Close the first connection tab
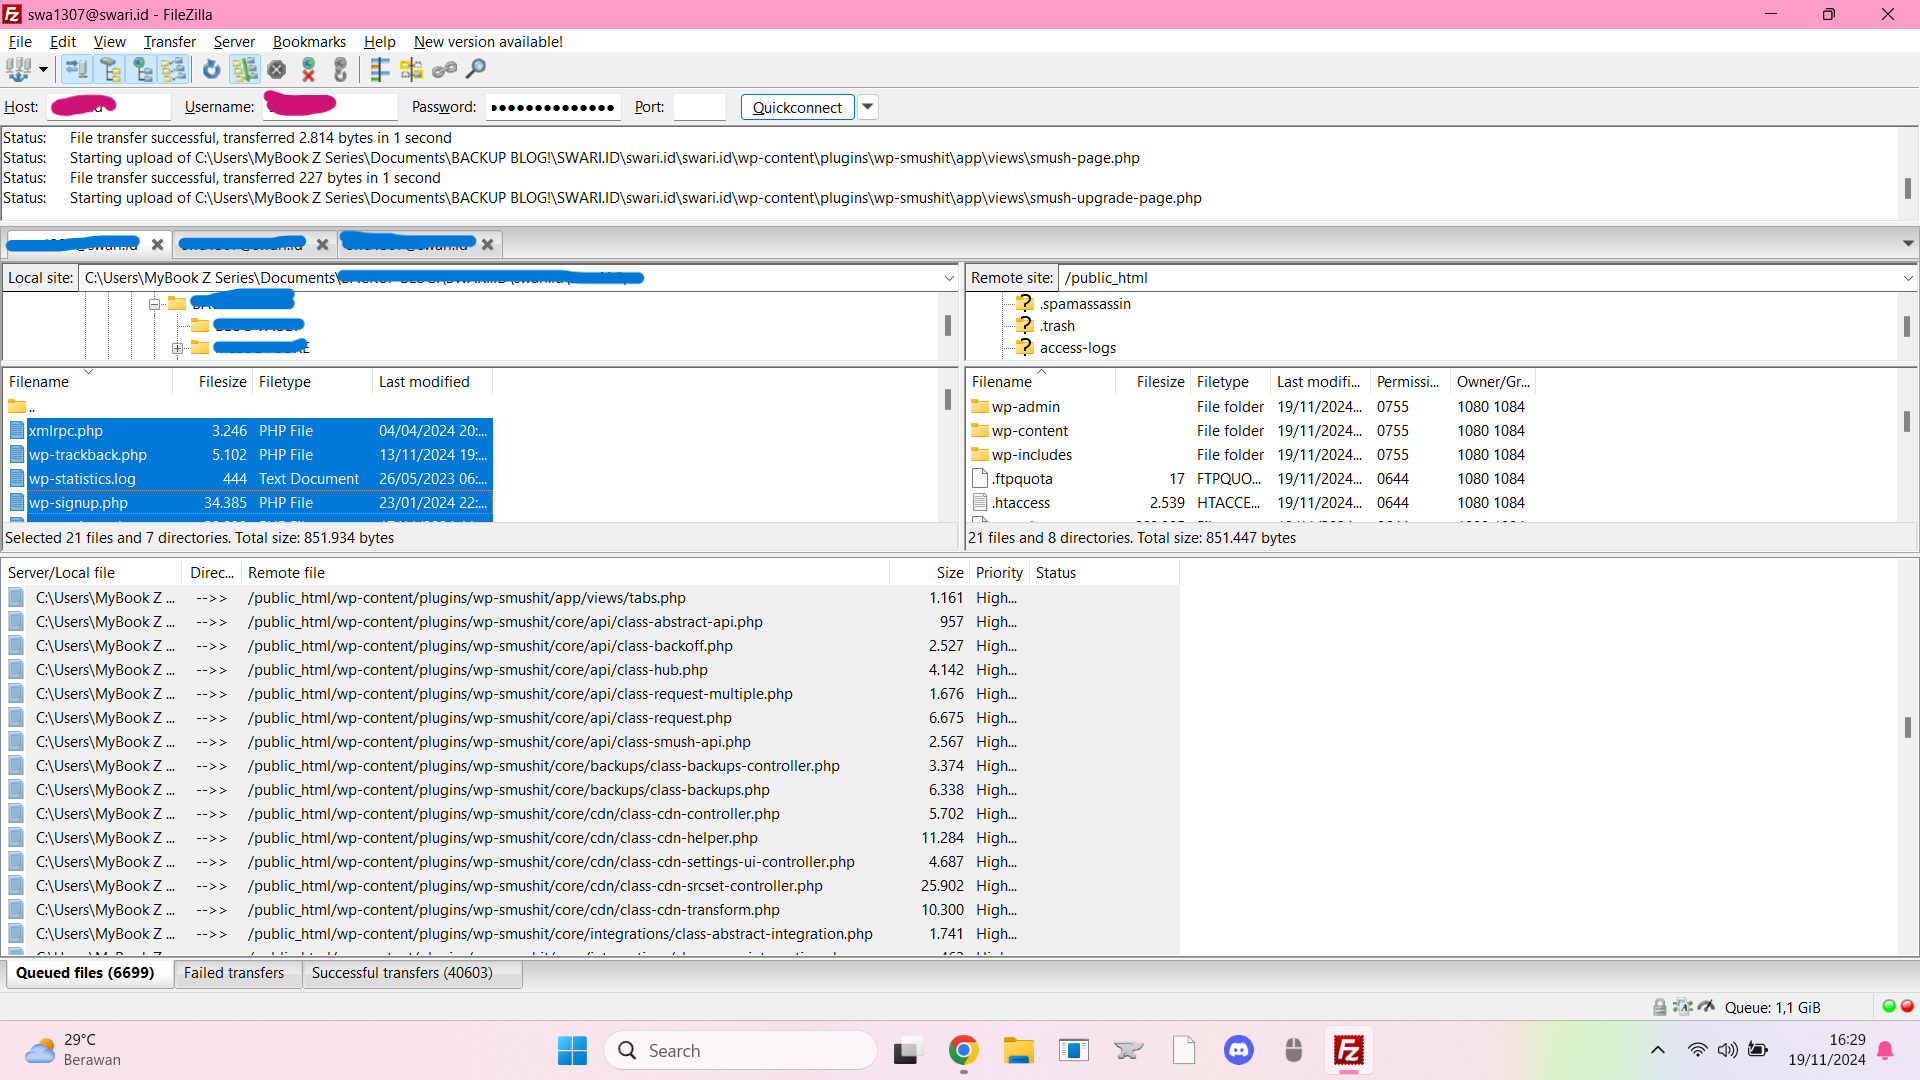 point(157,245)
